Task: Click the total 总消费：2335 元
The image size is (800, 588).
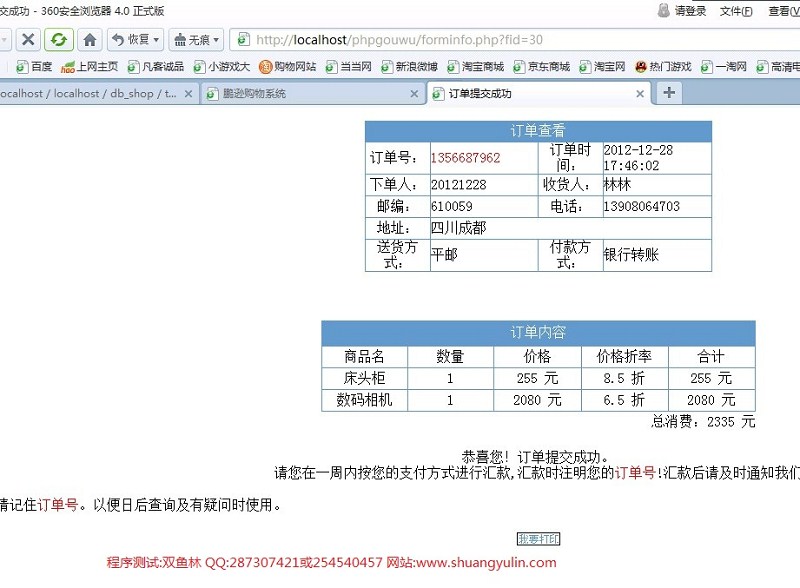Action: coord(703,422)
